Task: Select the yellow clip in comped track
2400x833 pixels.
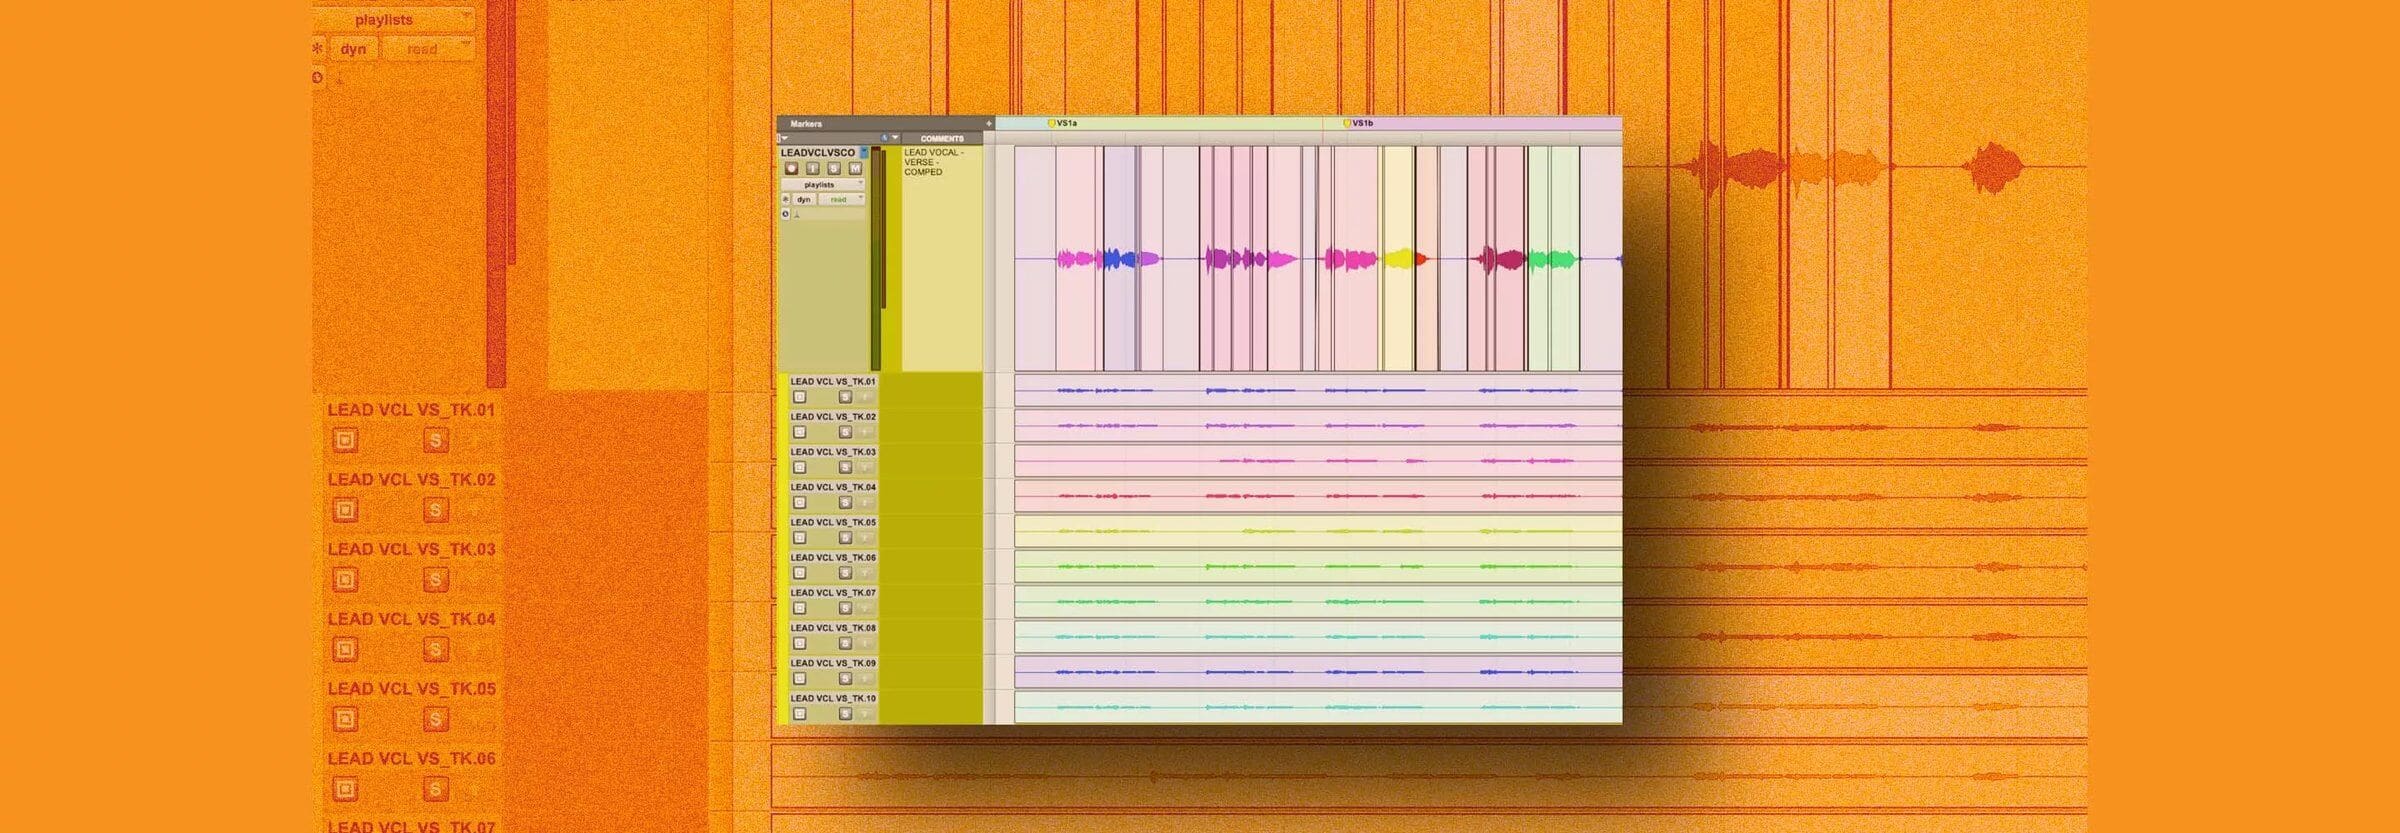Action: [1398, 259]
